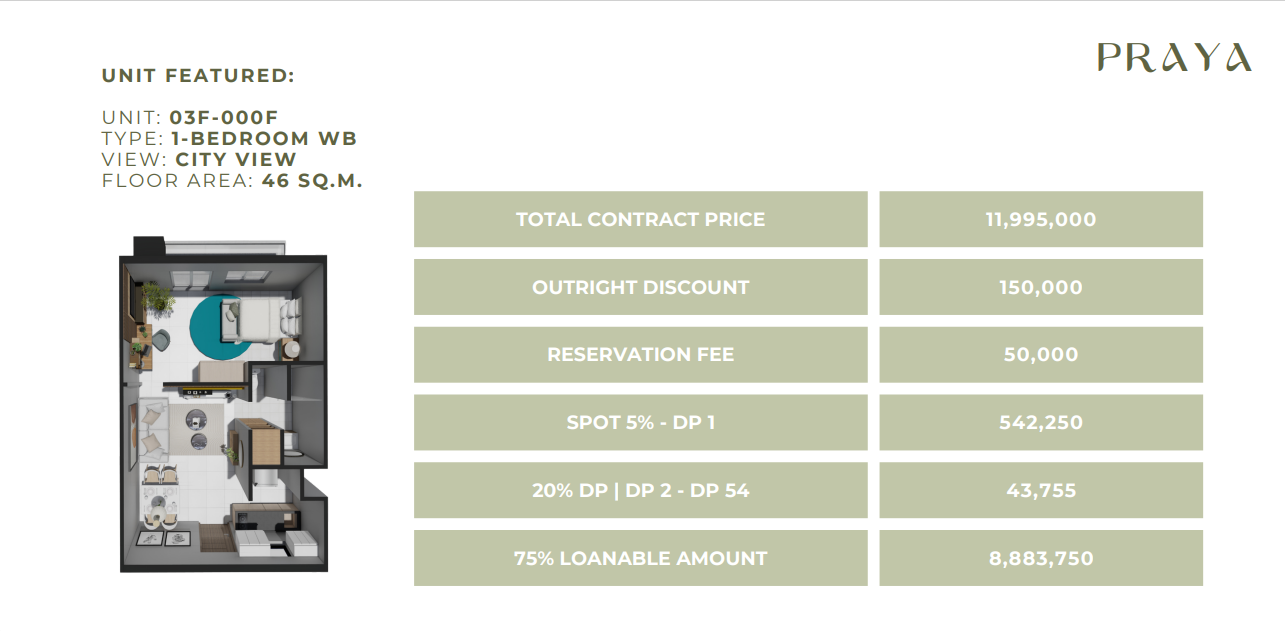Viewport: 1285px width, 631px height.
Task: Click the 43,755 monthly payment value
Action: [x=1040, y=490]
